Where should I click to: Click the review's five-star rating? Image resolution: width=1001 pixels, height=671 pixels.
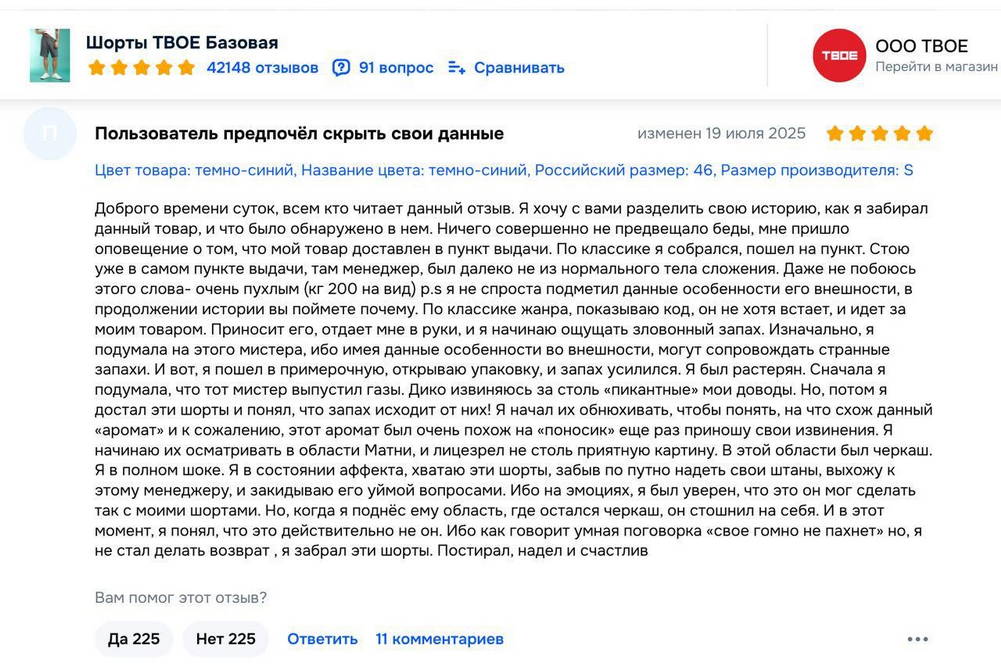coord(880,133)
